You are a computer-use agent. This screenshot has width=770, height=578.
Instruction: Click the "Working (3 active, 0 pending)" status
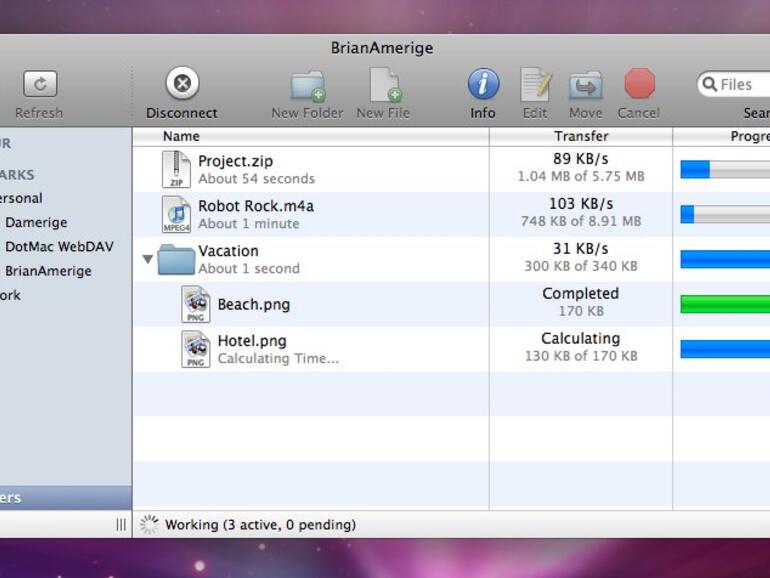(x=260, y=525)
